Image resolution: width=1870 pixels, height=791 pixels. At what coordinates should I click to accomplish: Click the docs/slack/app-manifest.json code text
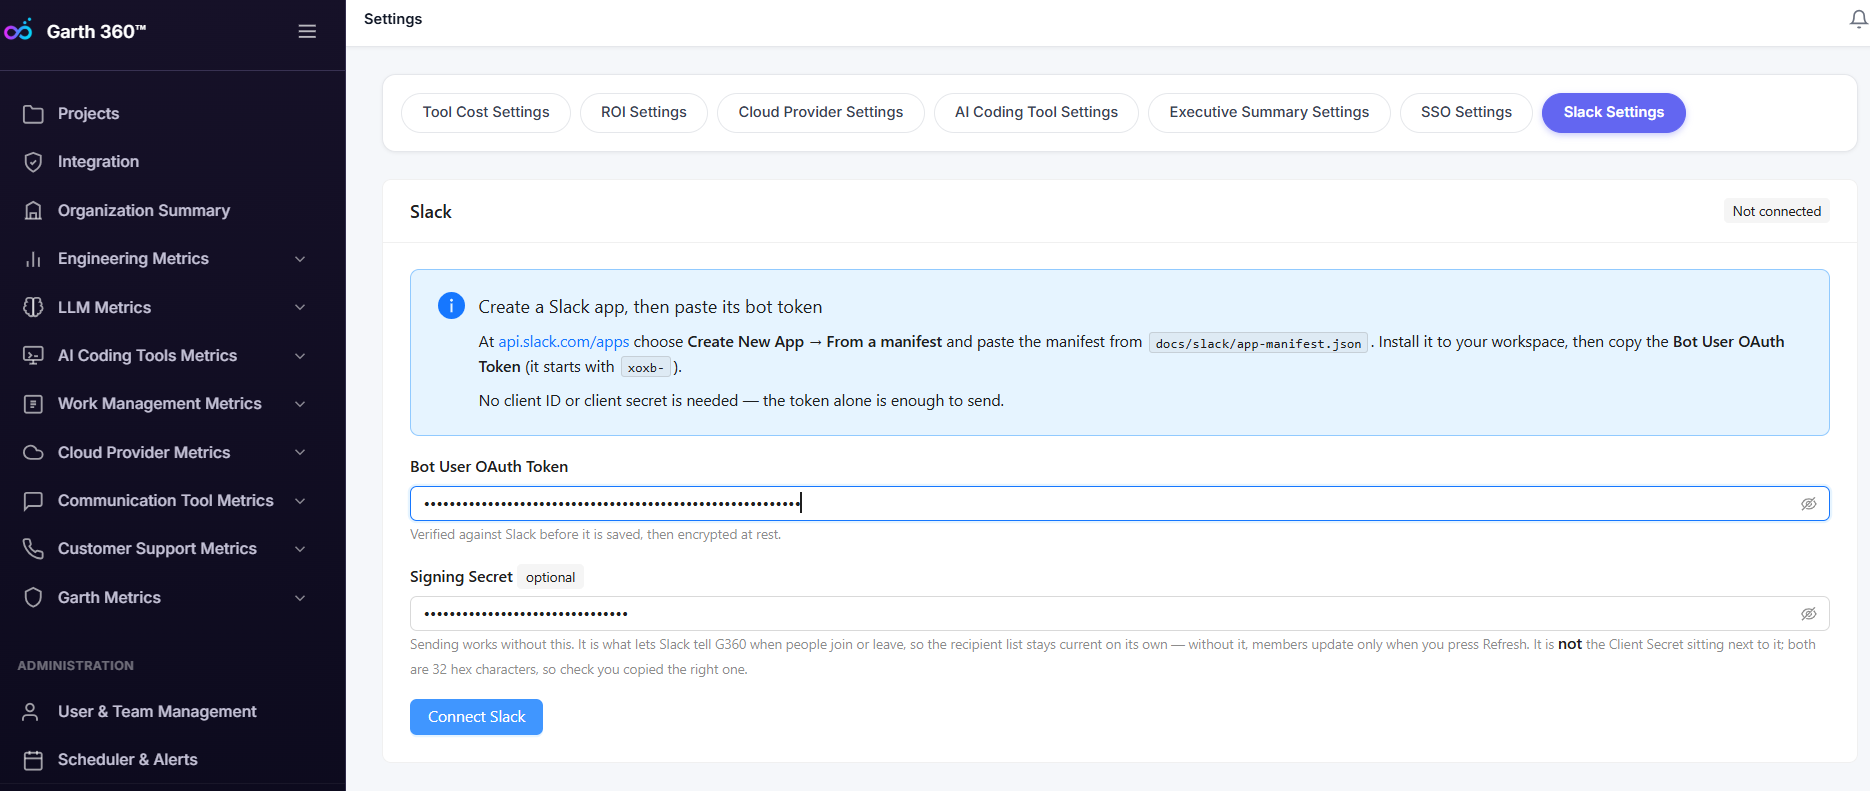pyautogui.click(x=1258, y=343)
